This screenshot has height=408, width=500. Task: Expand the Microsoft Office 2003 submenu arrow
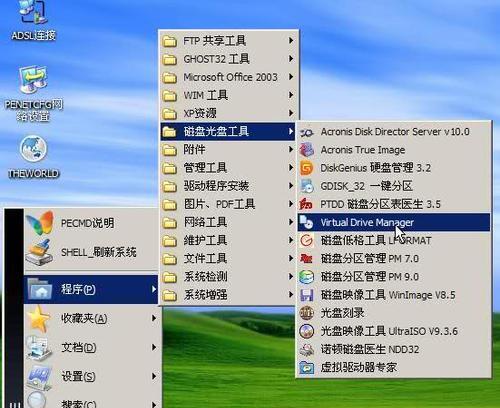(x=291, y=77)
